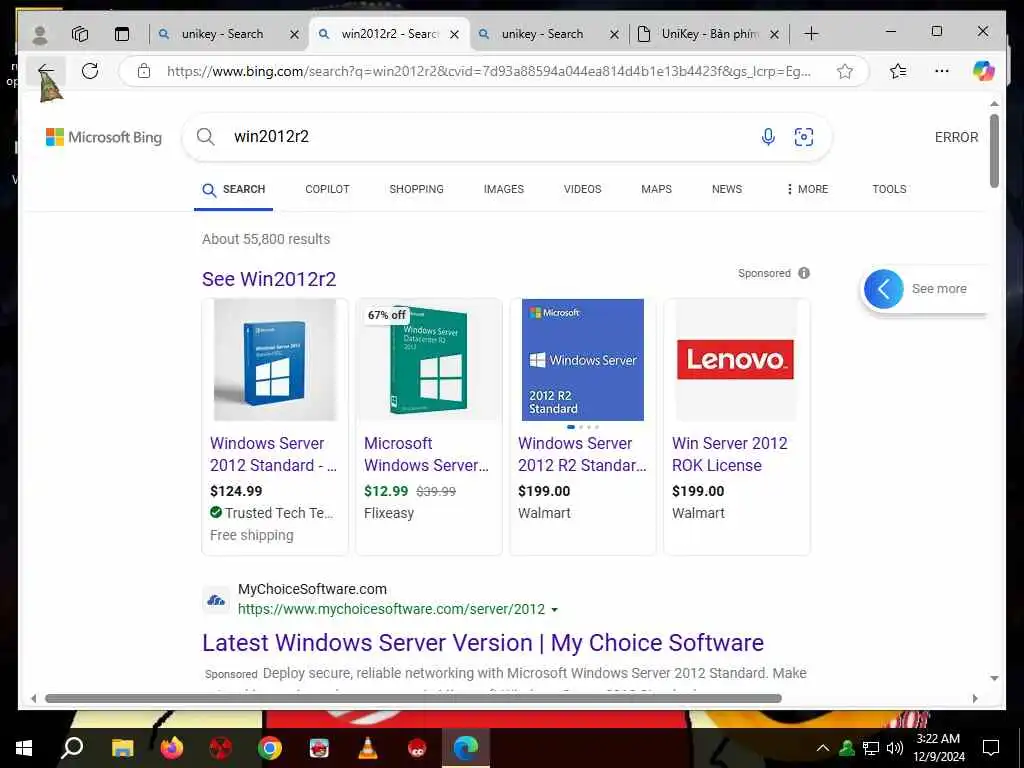This screenshot has height=768, width=1024.
Task: Click the blue See more arrow
Action: (x=884, y=289)
